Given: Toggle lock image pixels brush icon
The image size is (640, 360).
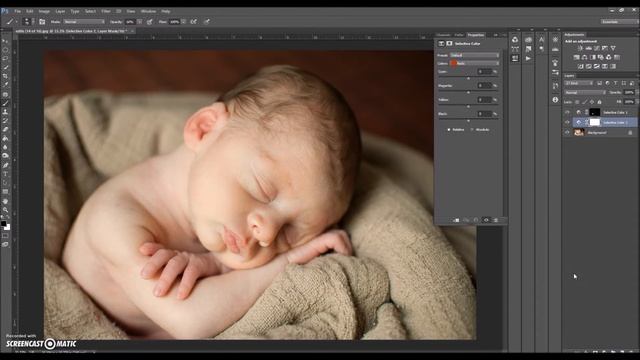Looking at the screenshot, I should coord(584,102).
